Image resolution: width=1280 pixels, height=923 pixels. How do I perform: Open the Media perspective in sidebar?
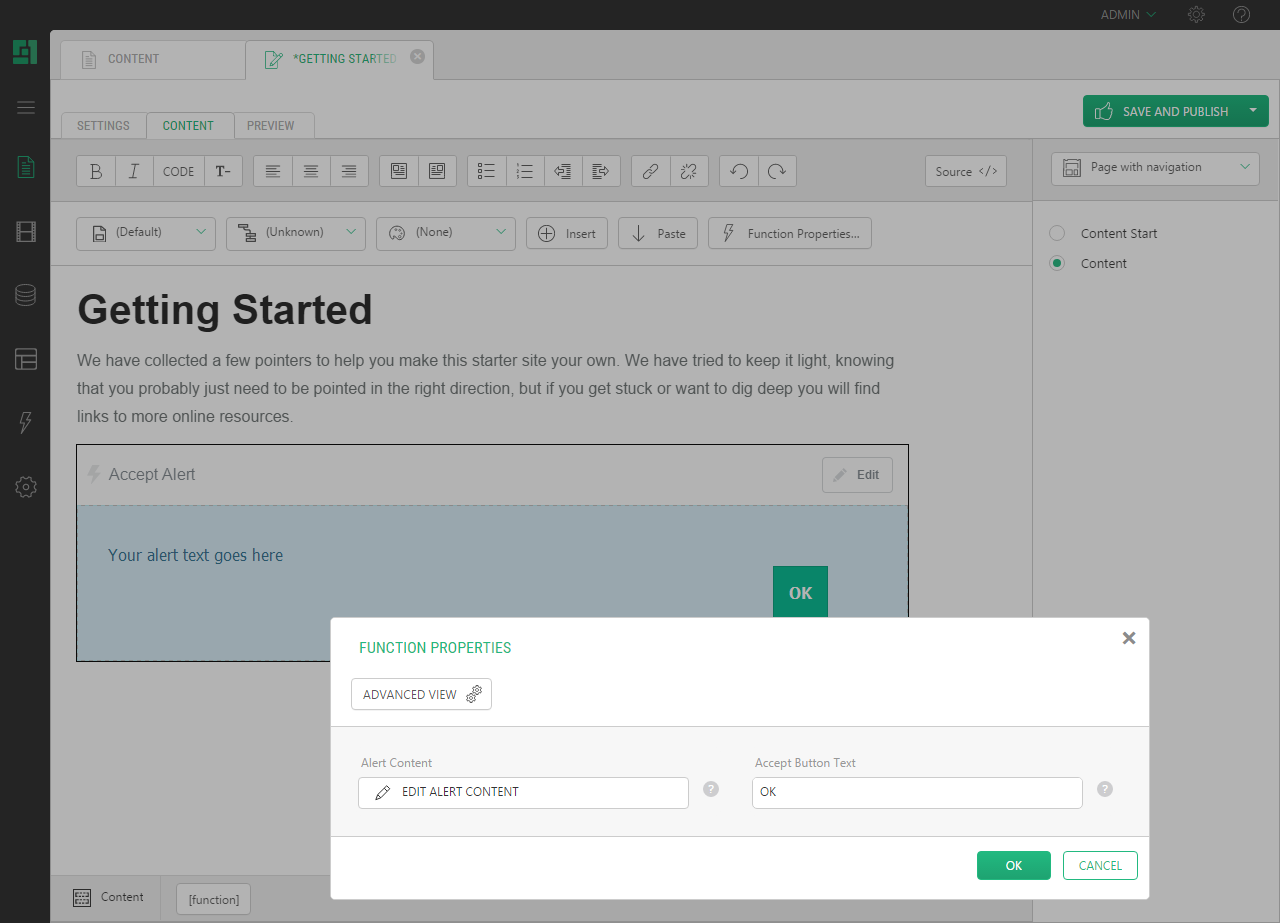point(26,232)
